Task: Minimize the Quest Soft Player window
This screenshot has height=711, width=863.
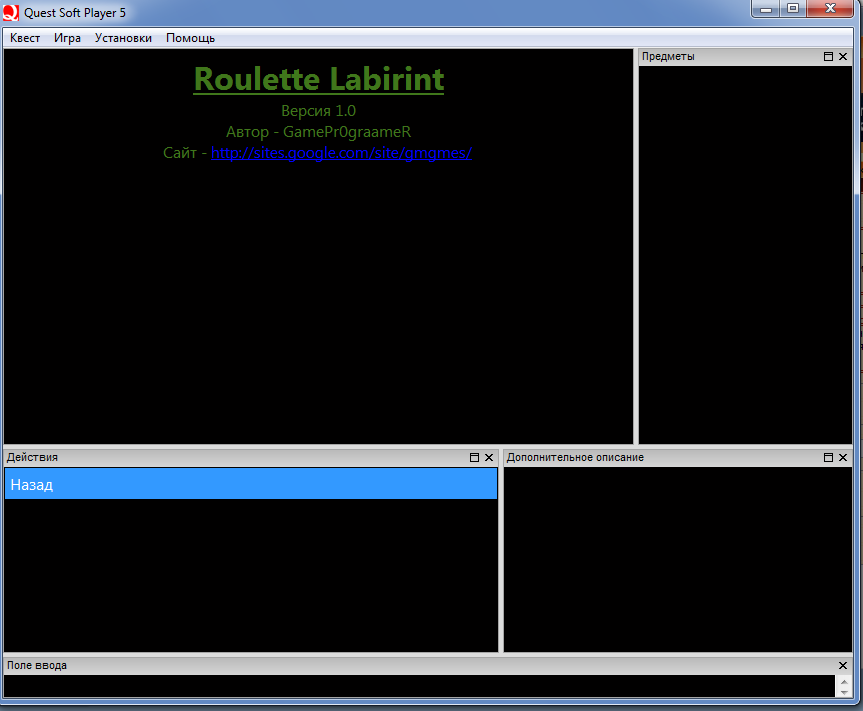Action: tap(766, 8)
